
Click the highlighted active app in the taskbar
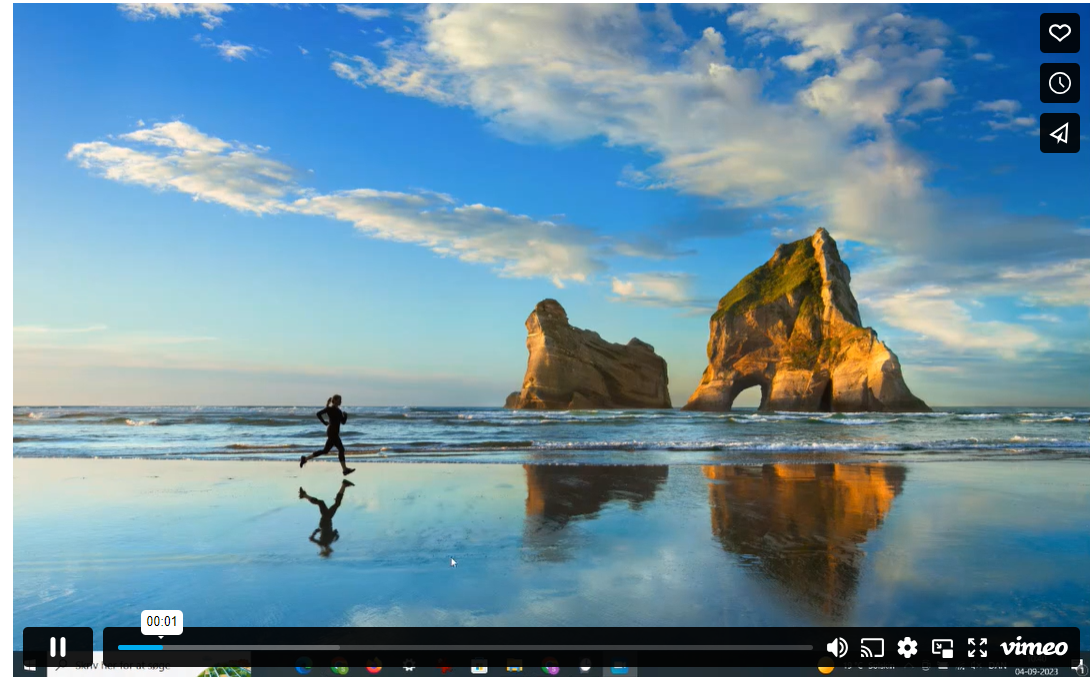[x=619, y=668]
